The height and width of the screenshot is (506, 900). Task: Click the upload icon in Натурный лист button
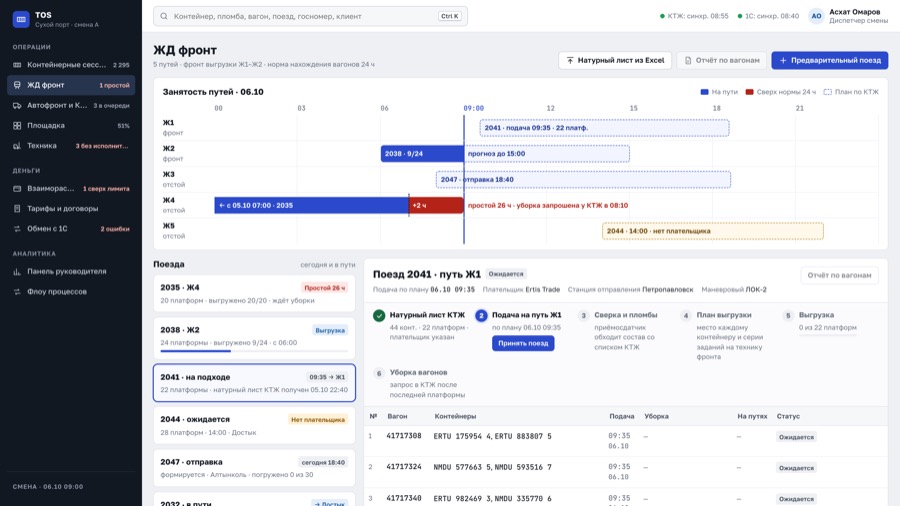coord(570,60)
